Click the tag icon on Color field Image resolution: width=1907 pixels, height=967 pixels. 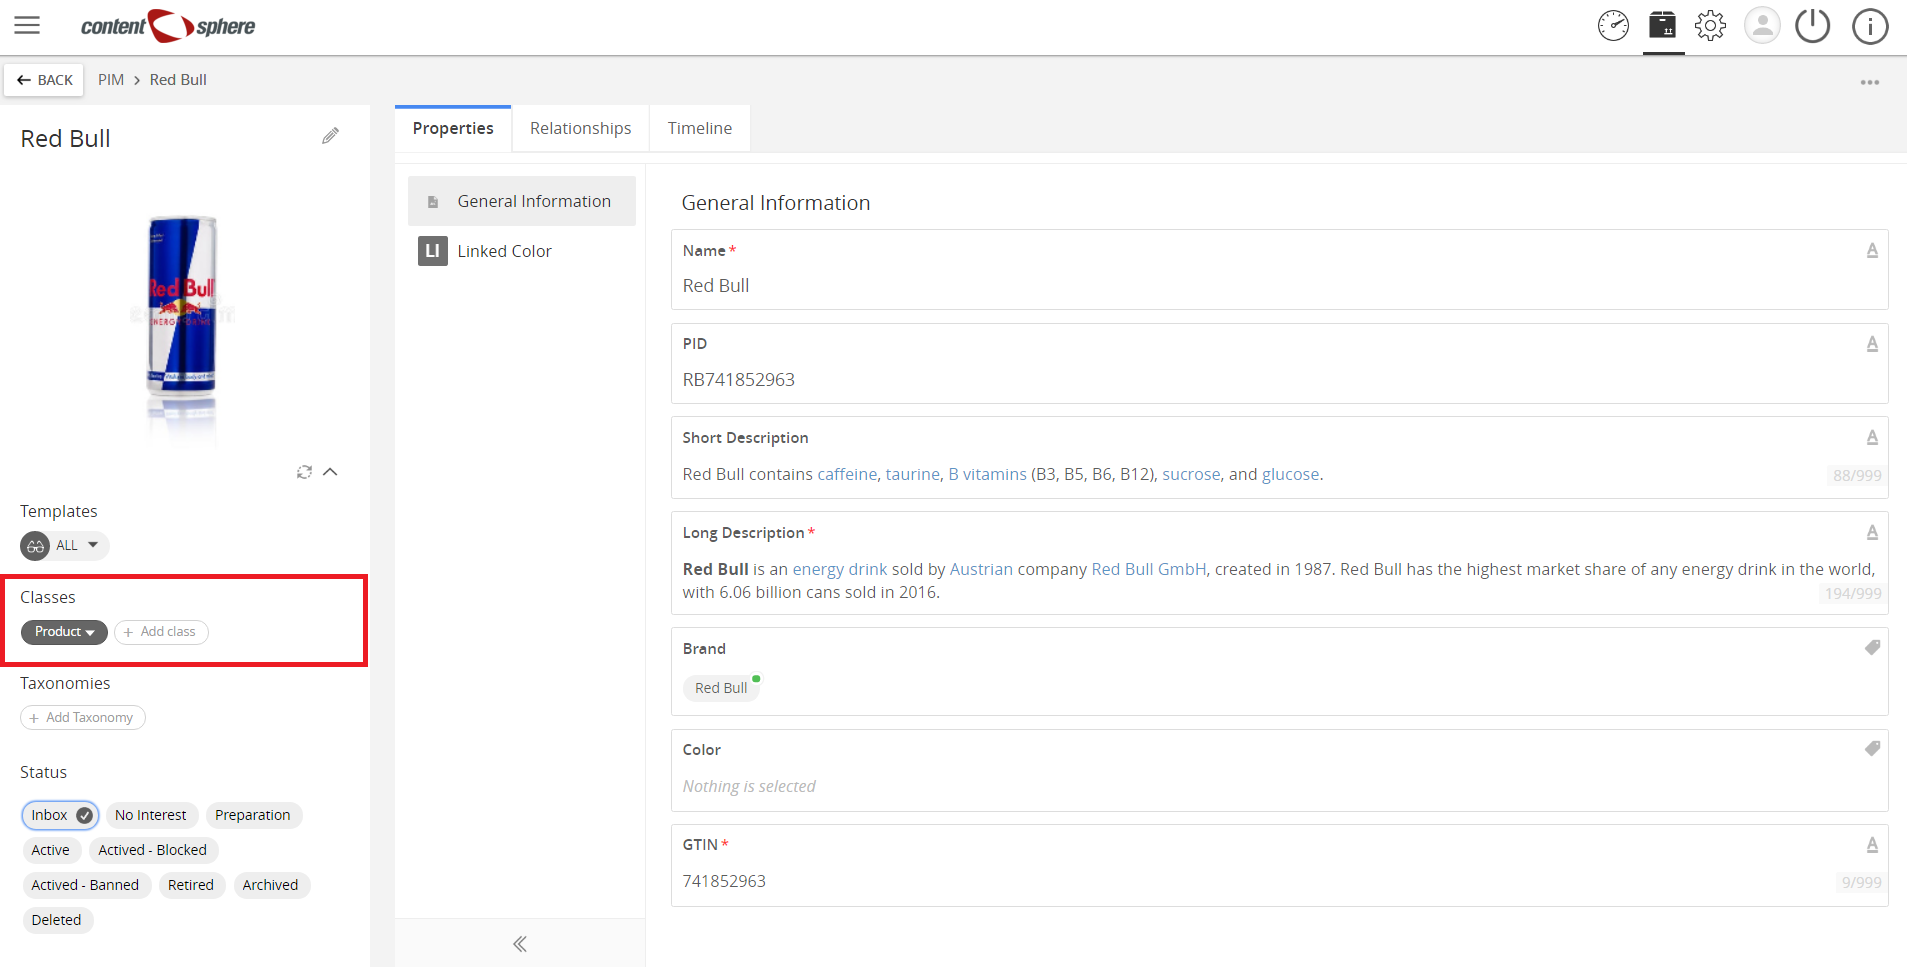pyautogui.click(x=1872, y=749)
